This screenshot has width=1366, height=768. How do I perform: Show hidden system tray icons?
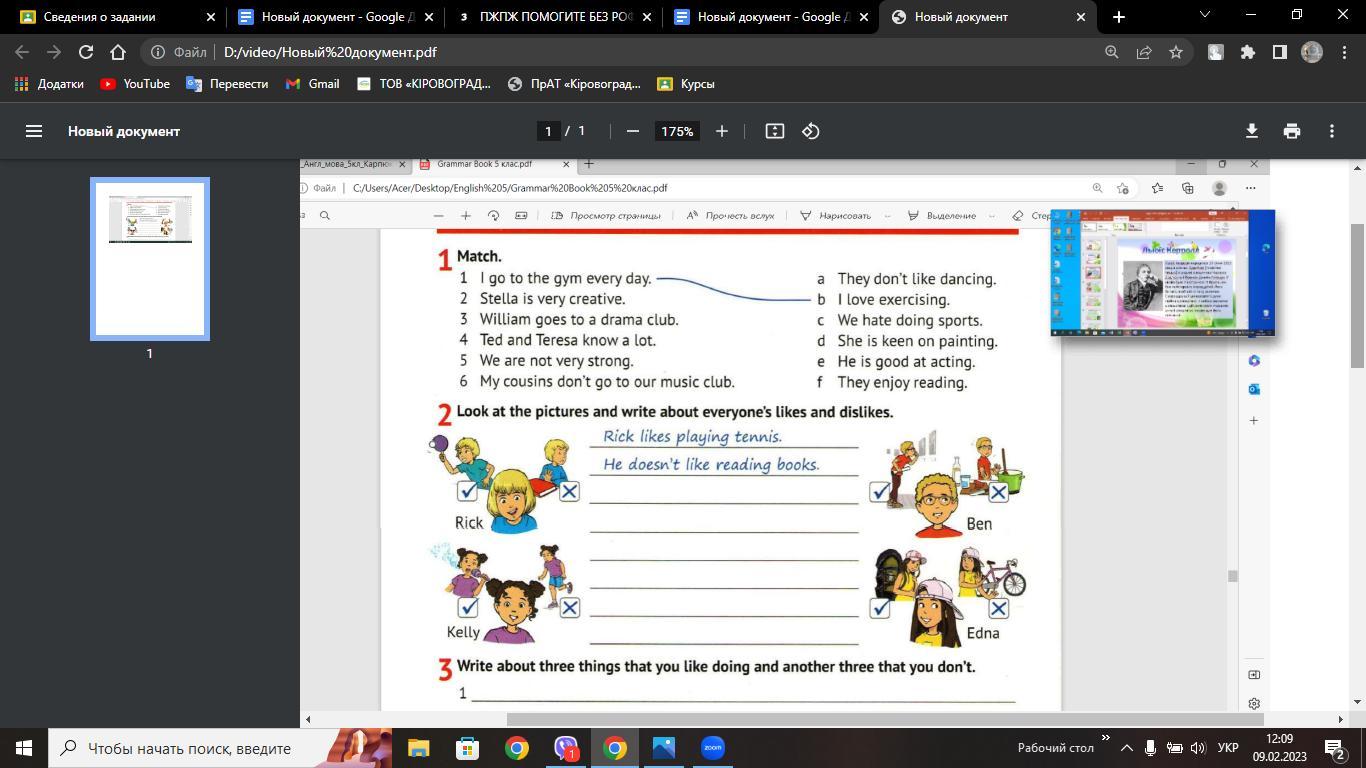(1126, 748)
